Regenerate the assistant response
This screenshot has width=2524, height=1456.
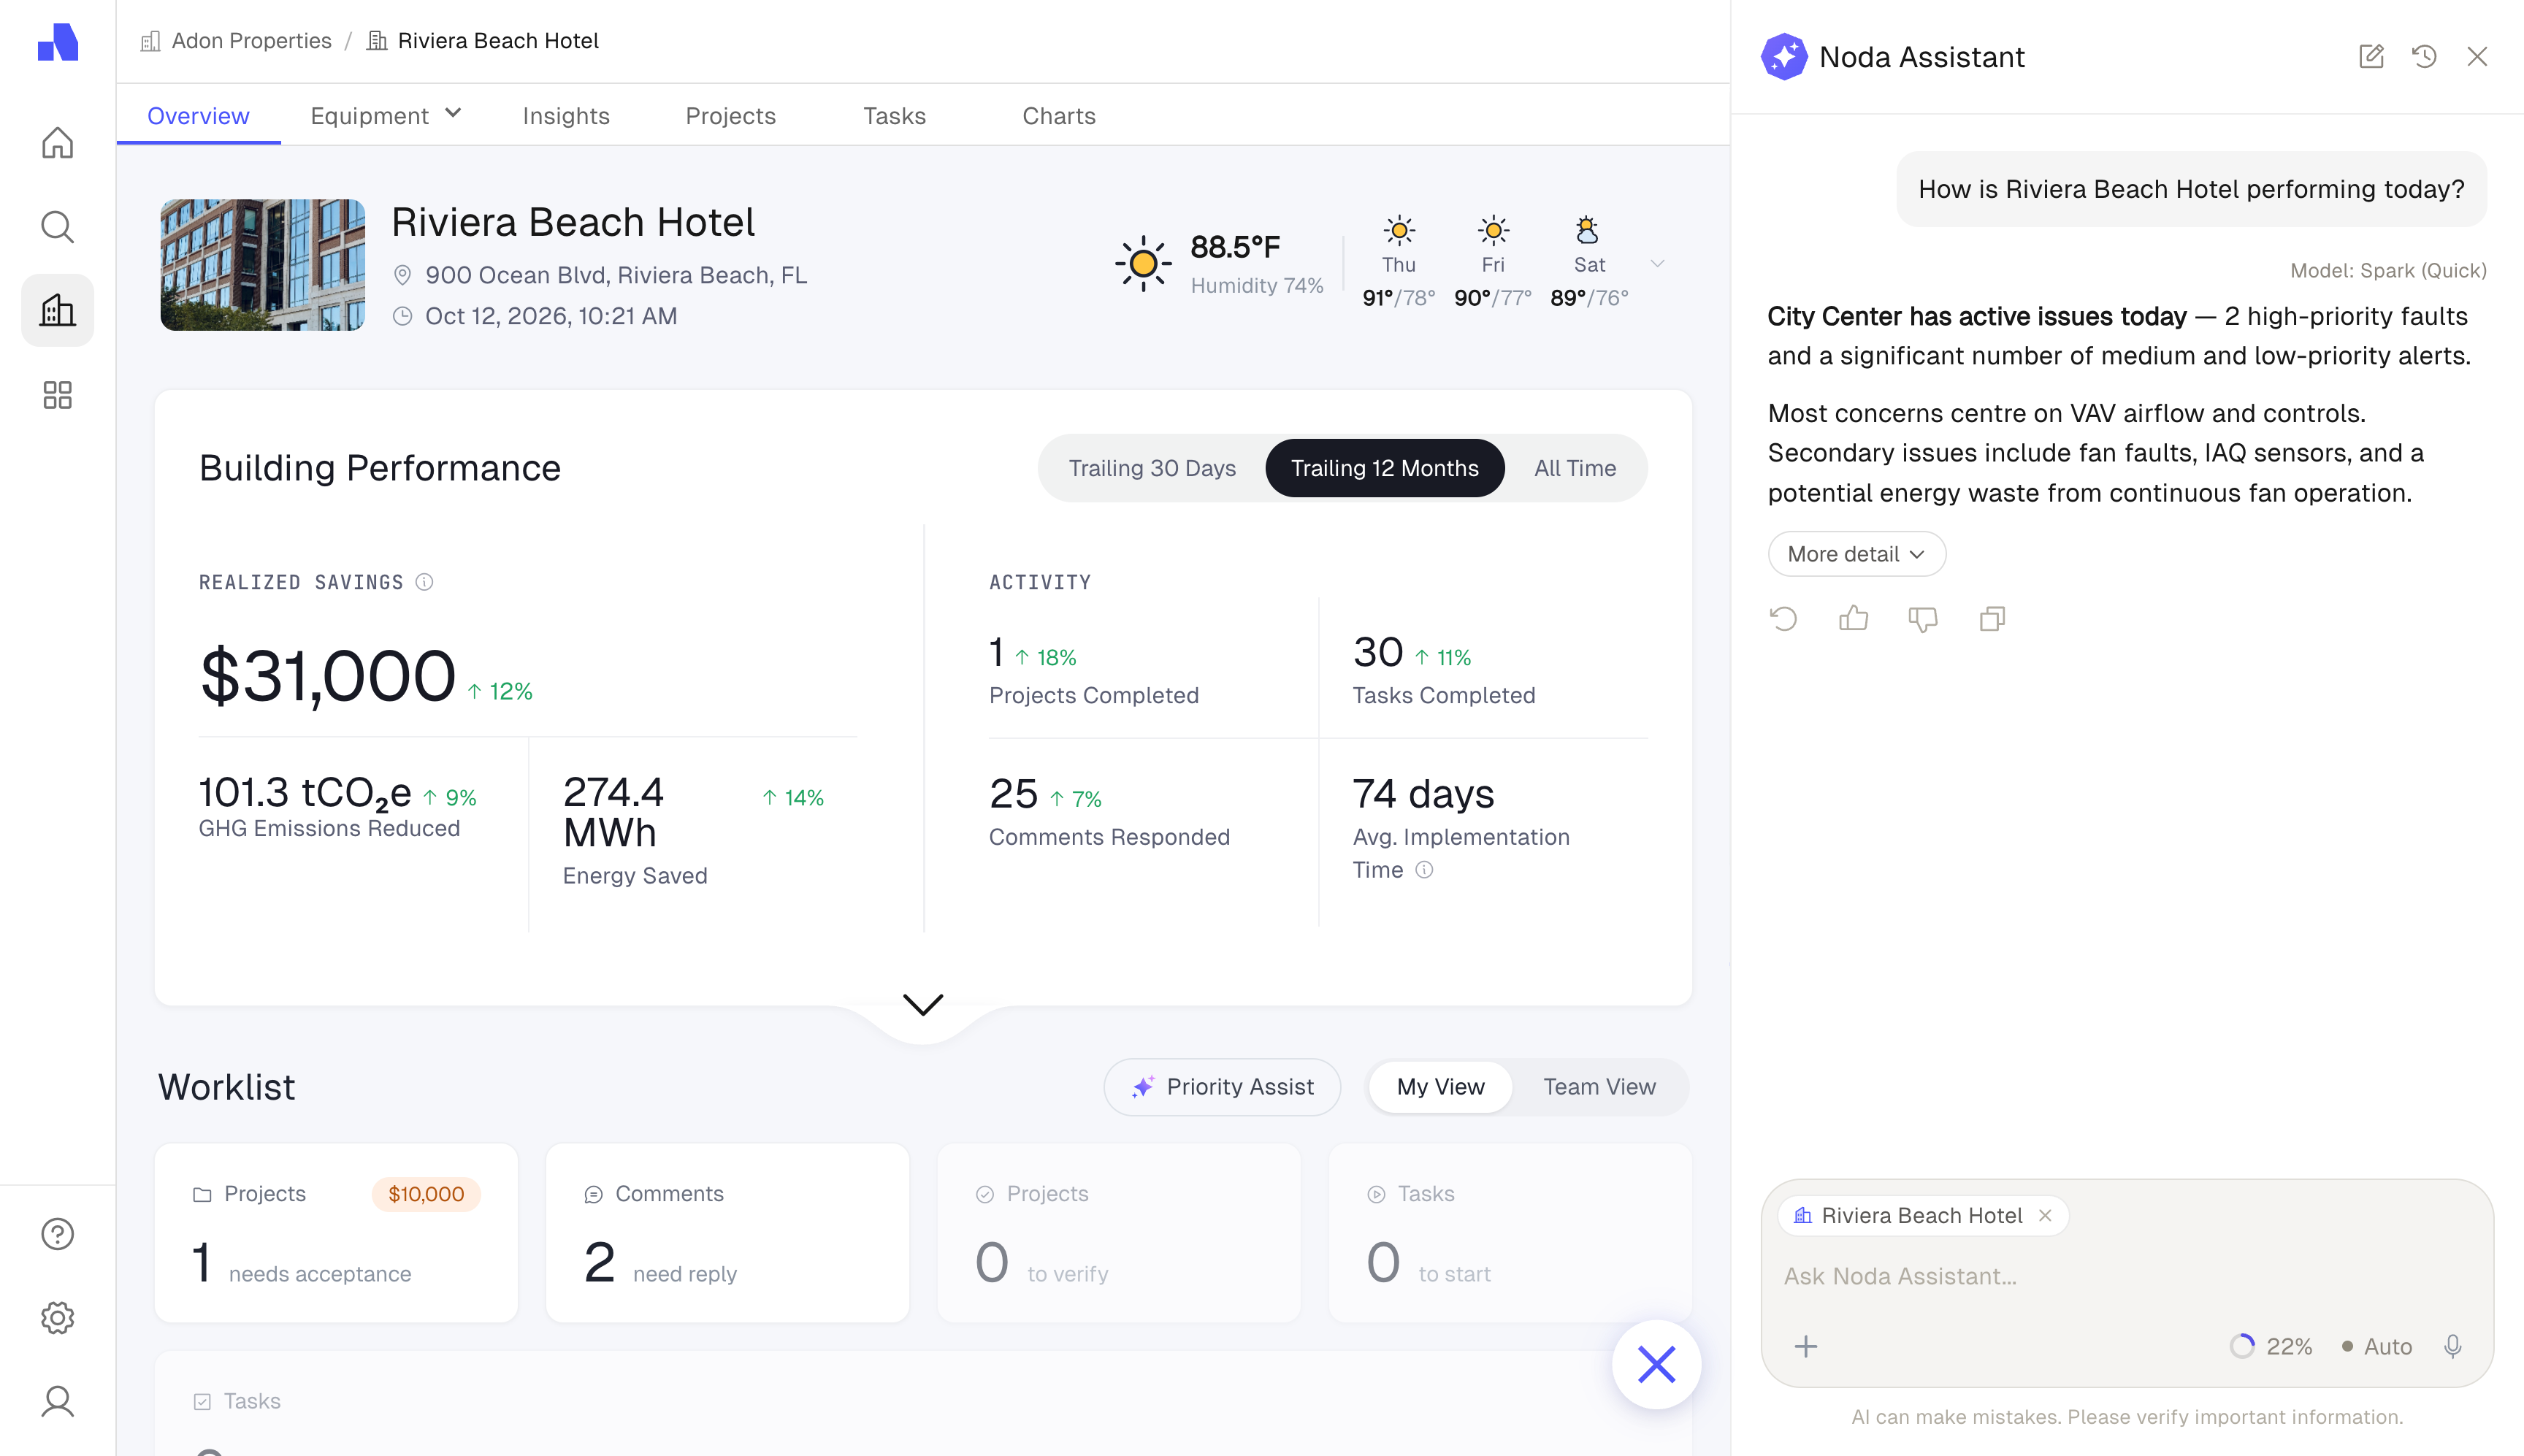coord(1783,619)
